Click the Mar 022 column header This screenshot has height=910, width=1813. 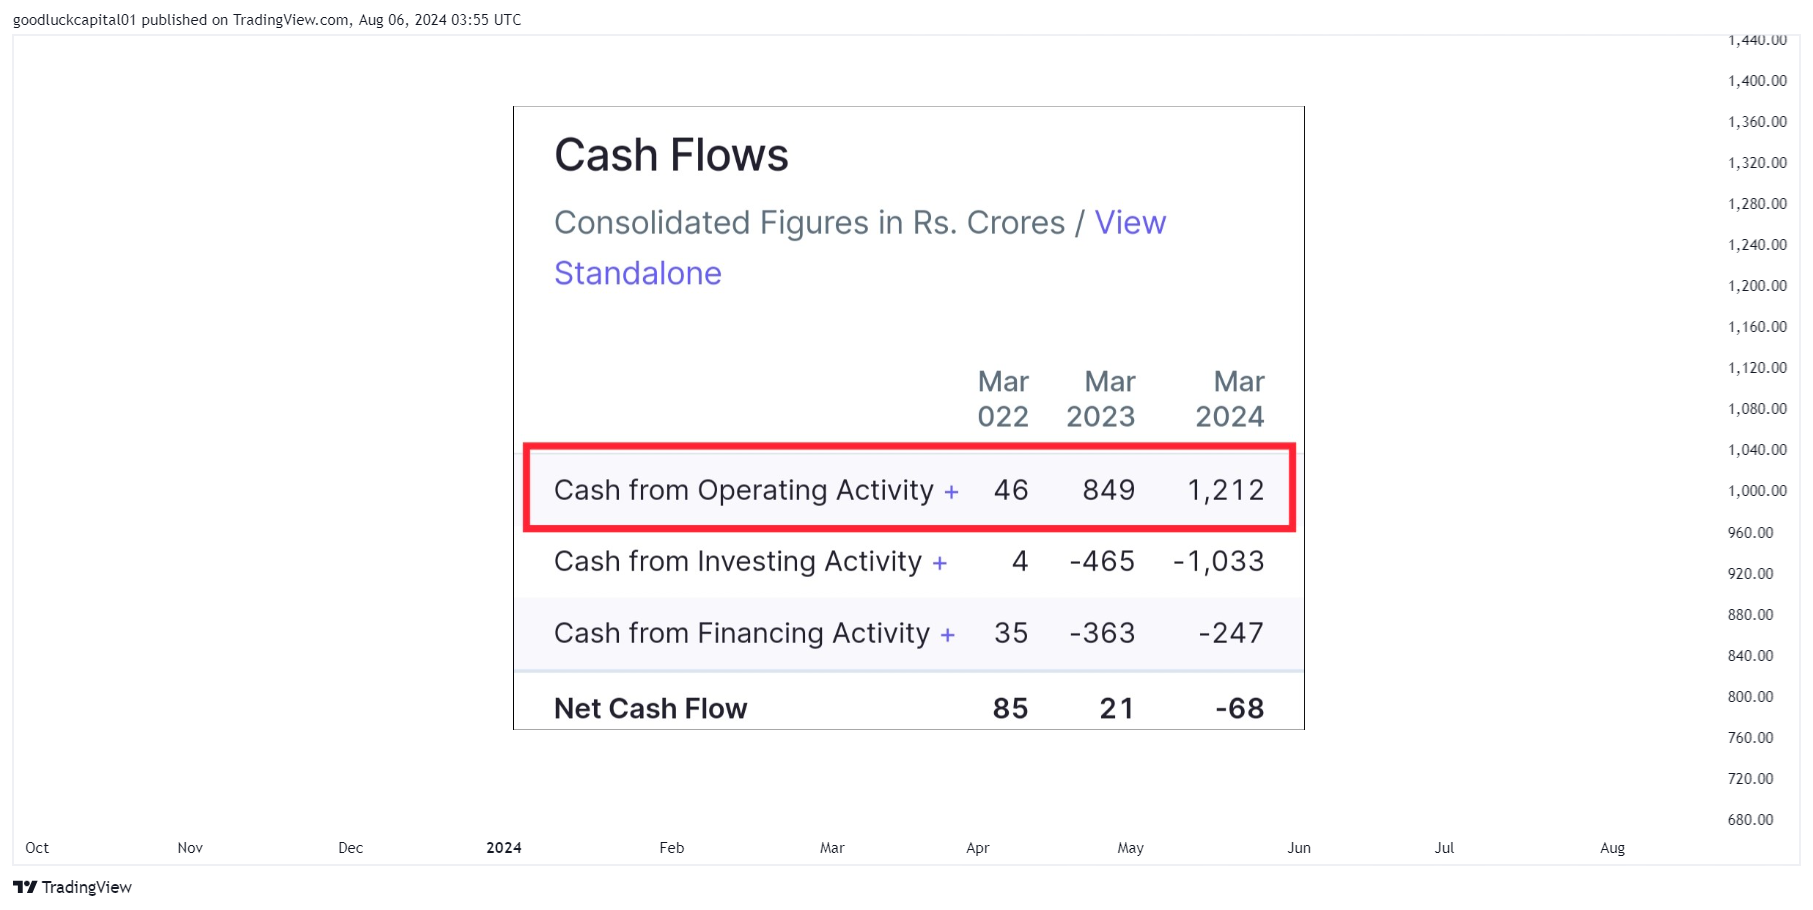click(x=1003, y=398)
